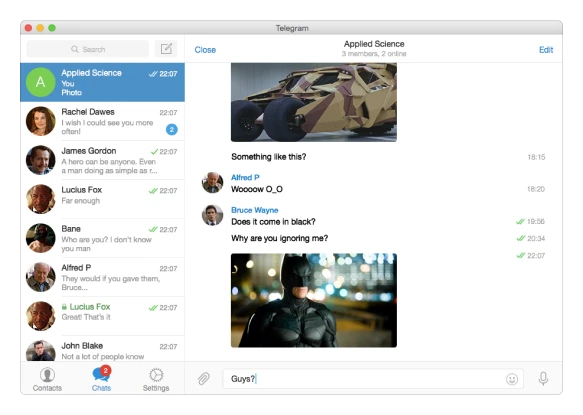The width and height of the screenshot is (583, 415).
Task: Open the James Gordon conversation
Action: pos(102,160)
